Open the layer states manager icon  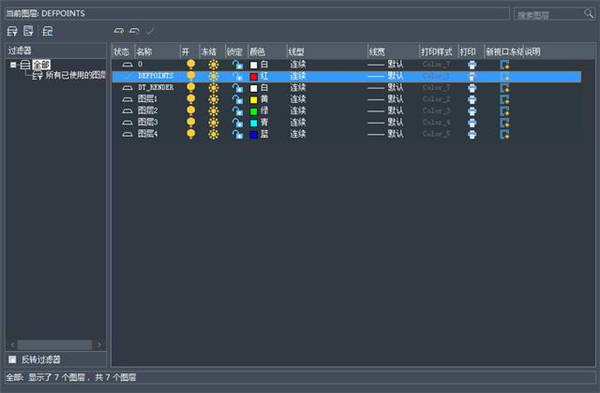click(47, 31)
